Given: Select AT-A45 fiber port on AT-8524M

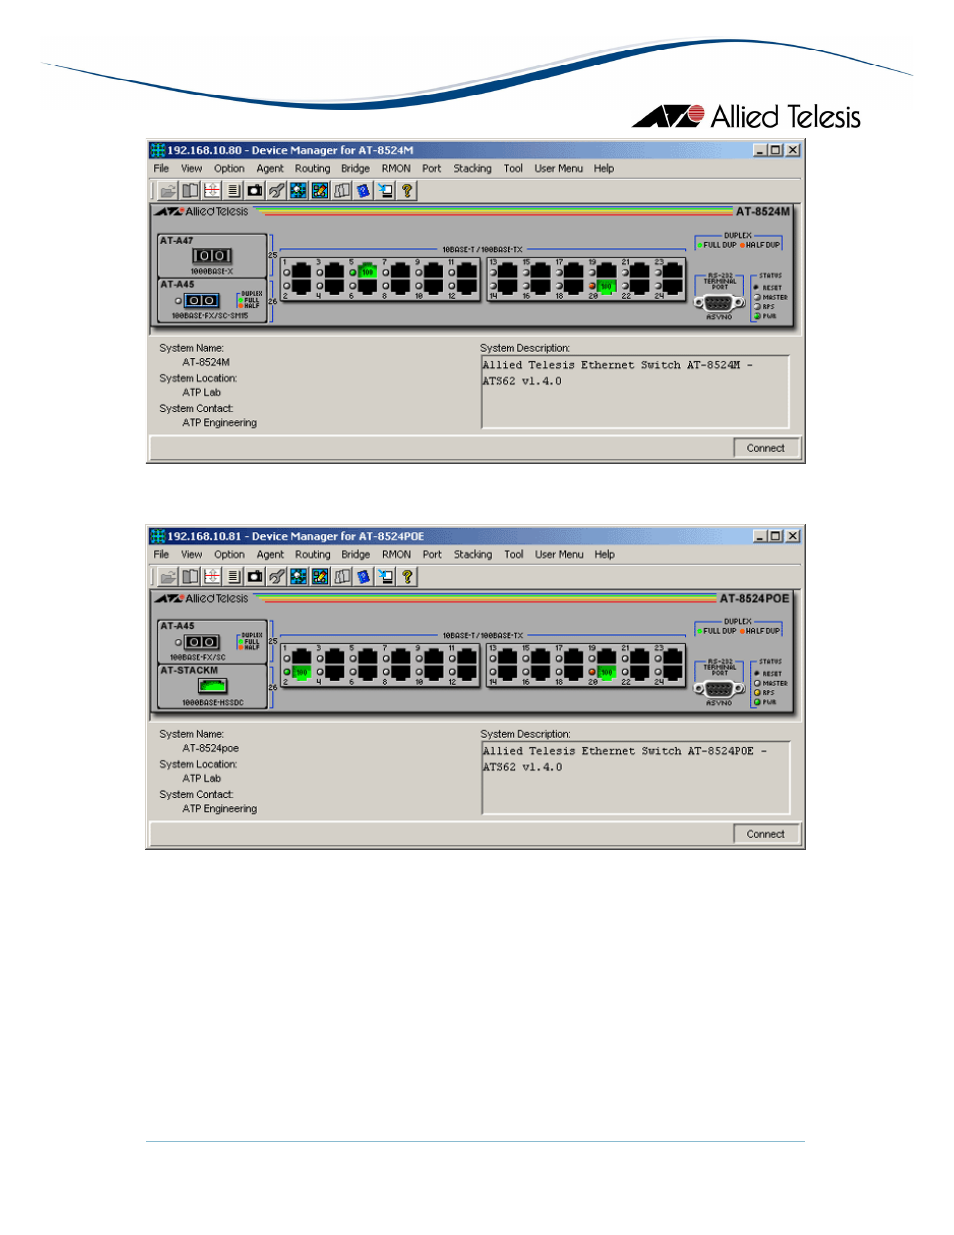Looking at the screenshot, I should 201,300.
